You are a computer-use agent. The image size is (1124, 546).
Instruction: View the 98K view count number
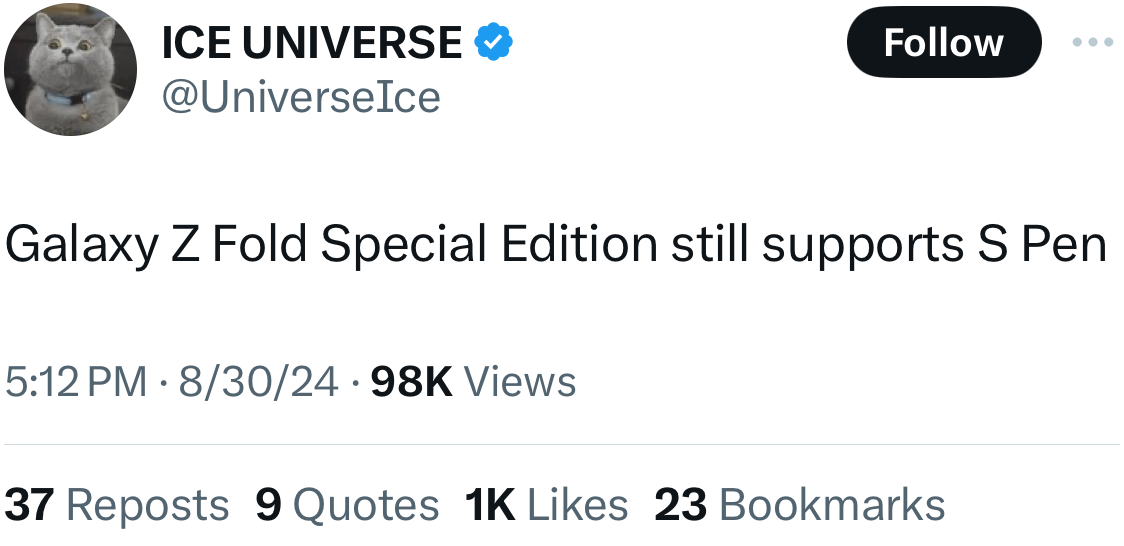point(411,382)
